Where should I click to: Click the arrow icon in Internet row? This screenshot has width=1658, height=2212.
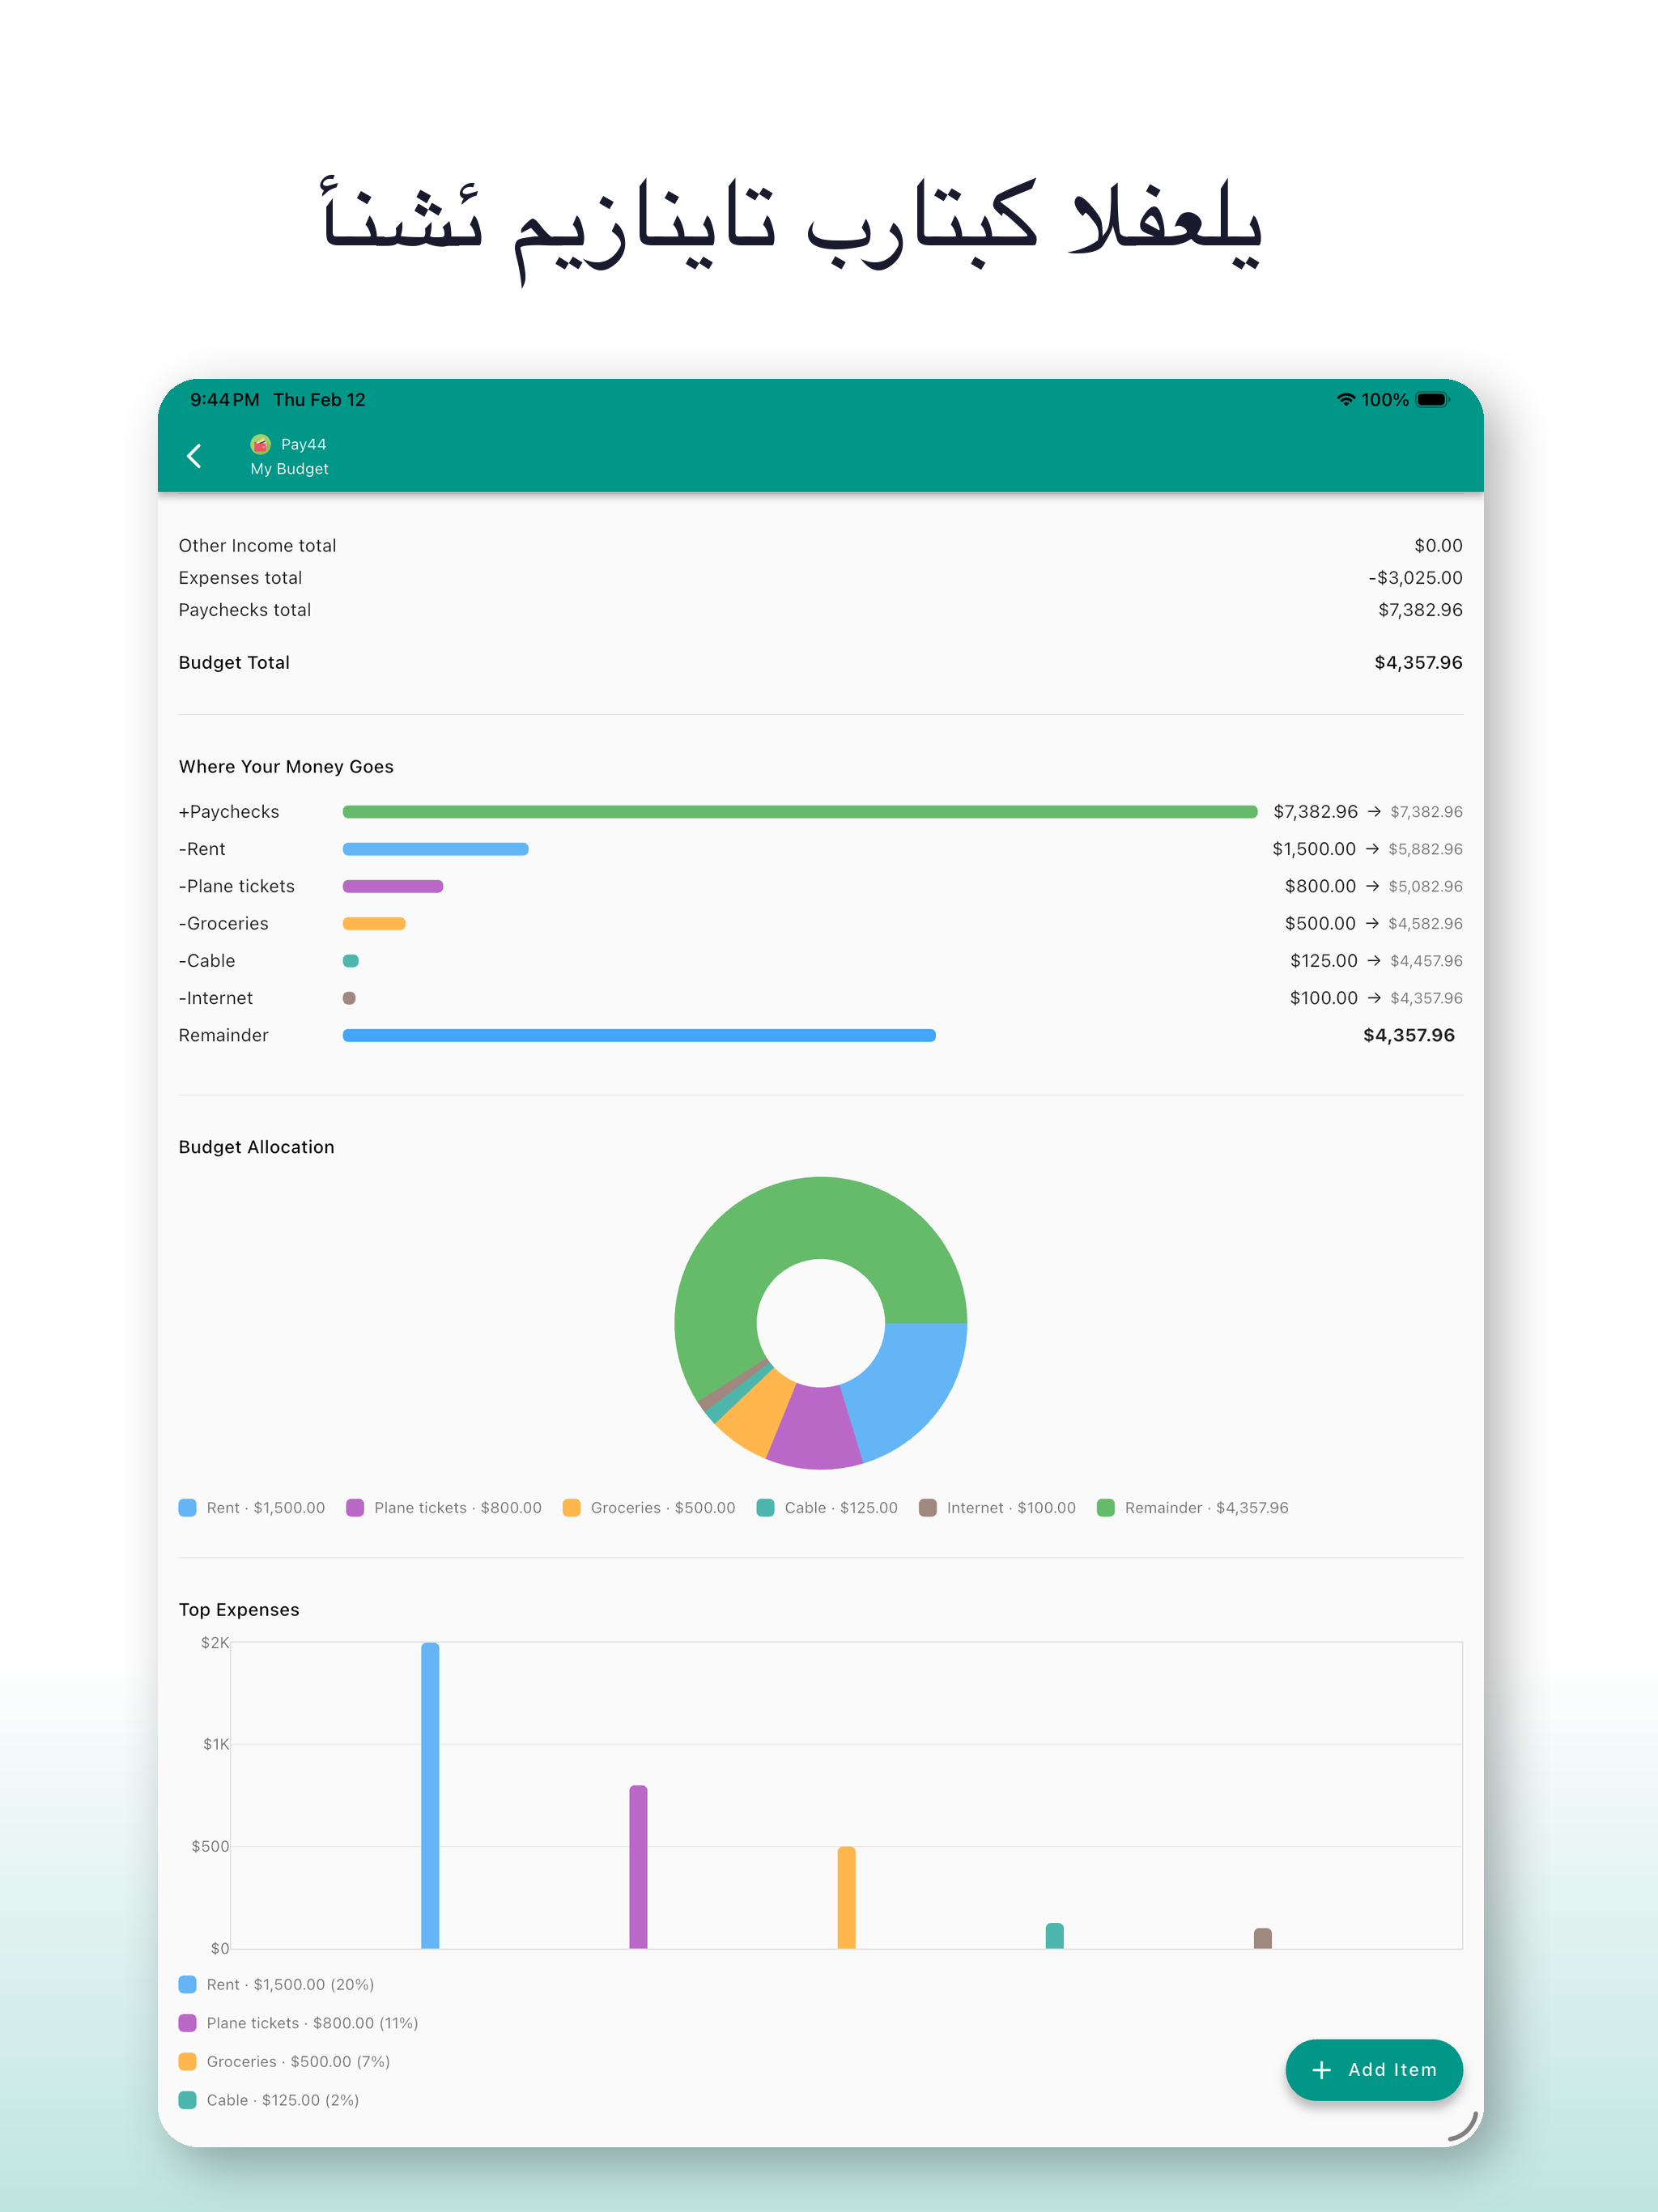click(x=1374, y=998)
